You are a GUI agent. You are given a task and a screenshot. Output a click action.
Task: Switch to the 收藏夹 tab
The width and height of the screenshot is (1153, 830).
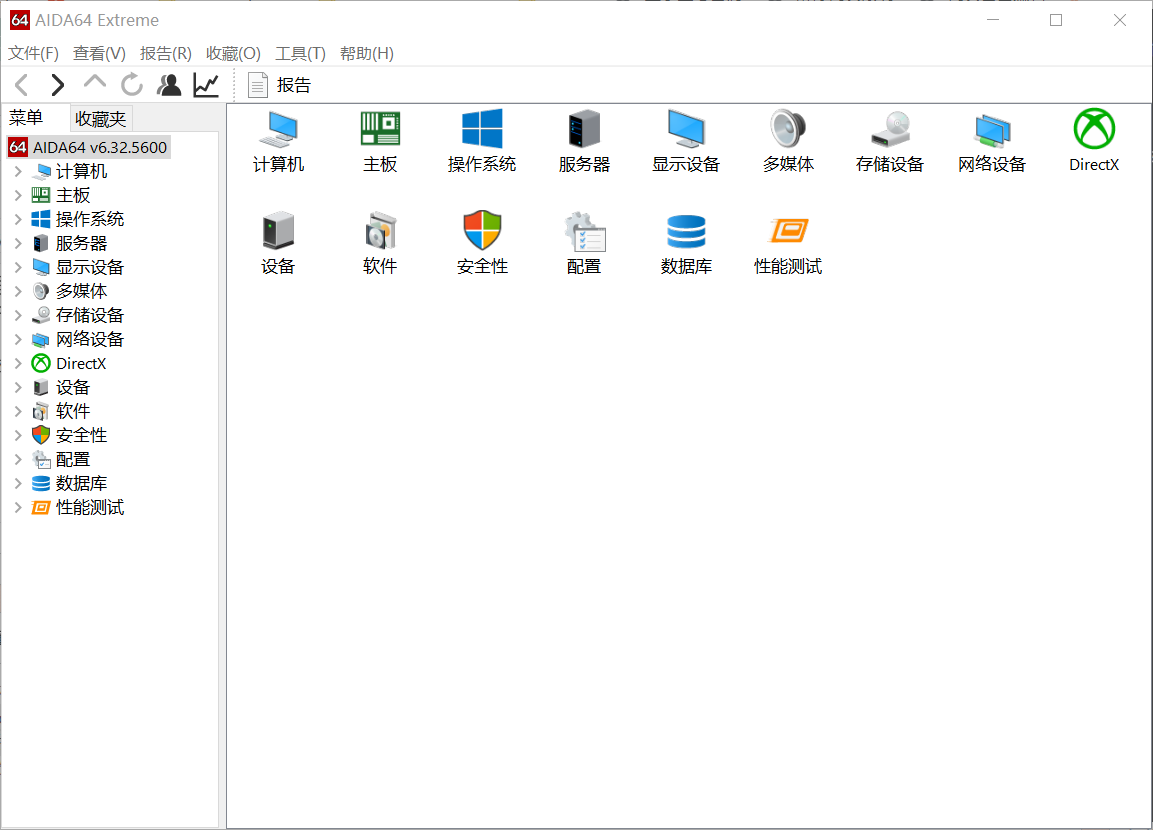click(x=101, y=118)
